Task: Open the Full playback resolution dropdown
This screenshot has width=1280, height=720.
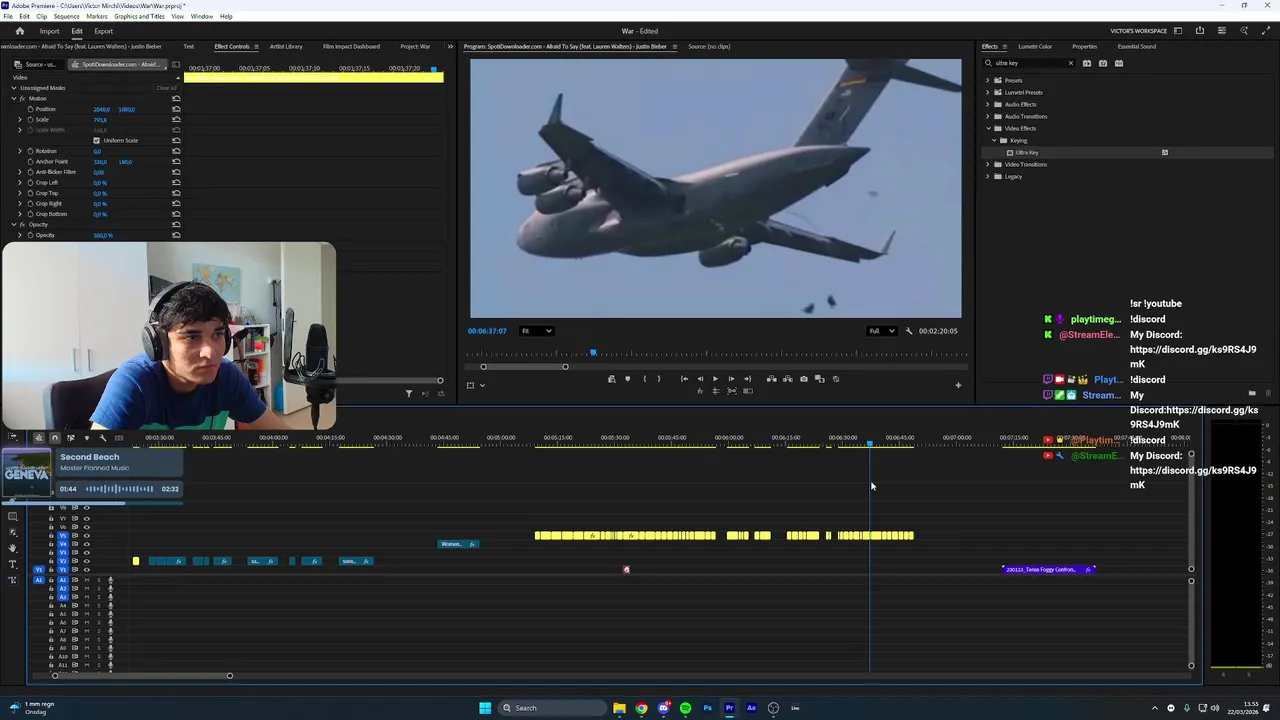Action: click(x=881, y=331)
